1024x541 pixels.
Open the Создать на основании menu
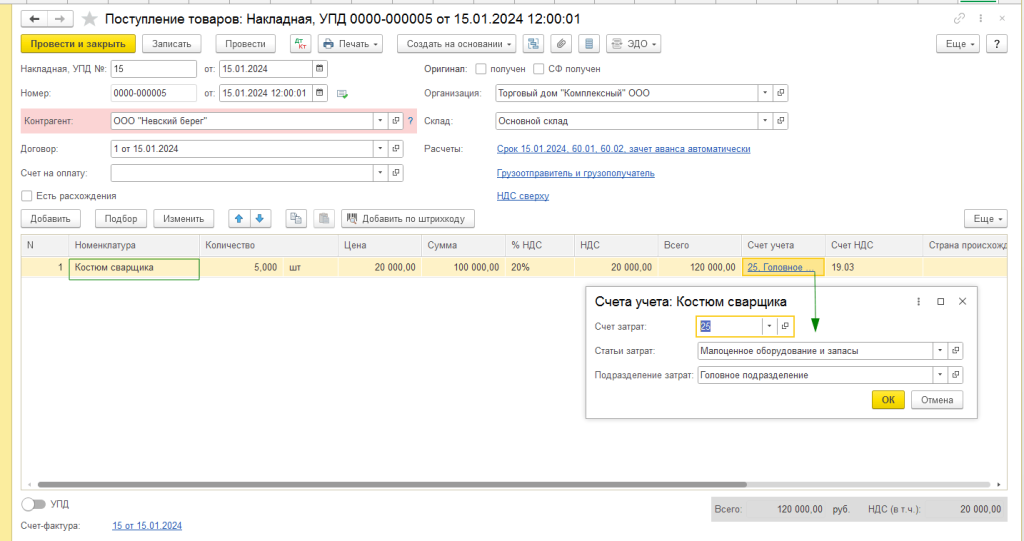coord(456,44)
